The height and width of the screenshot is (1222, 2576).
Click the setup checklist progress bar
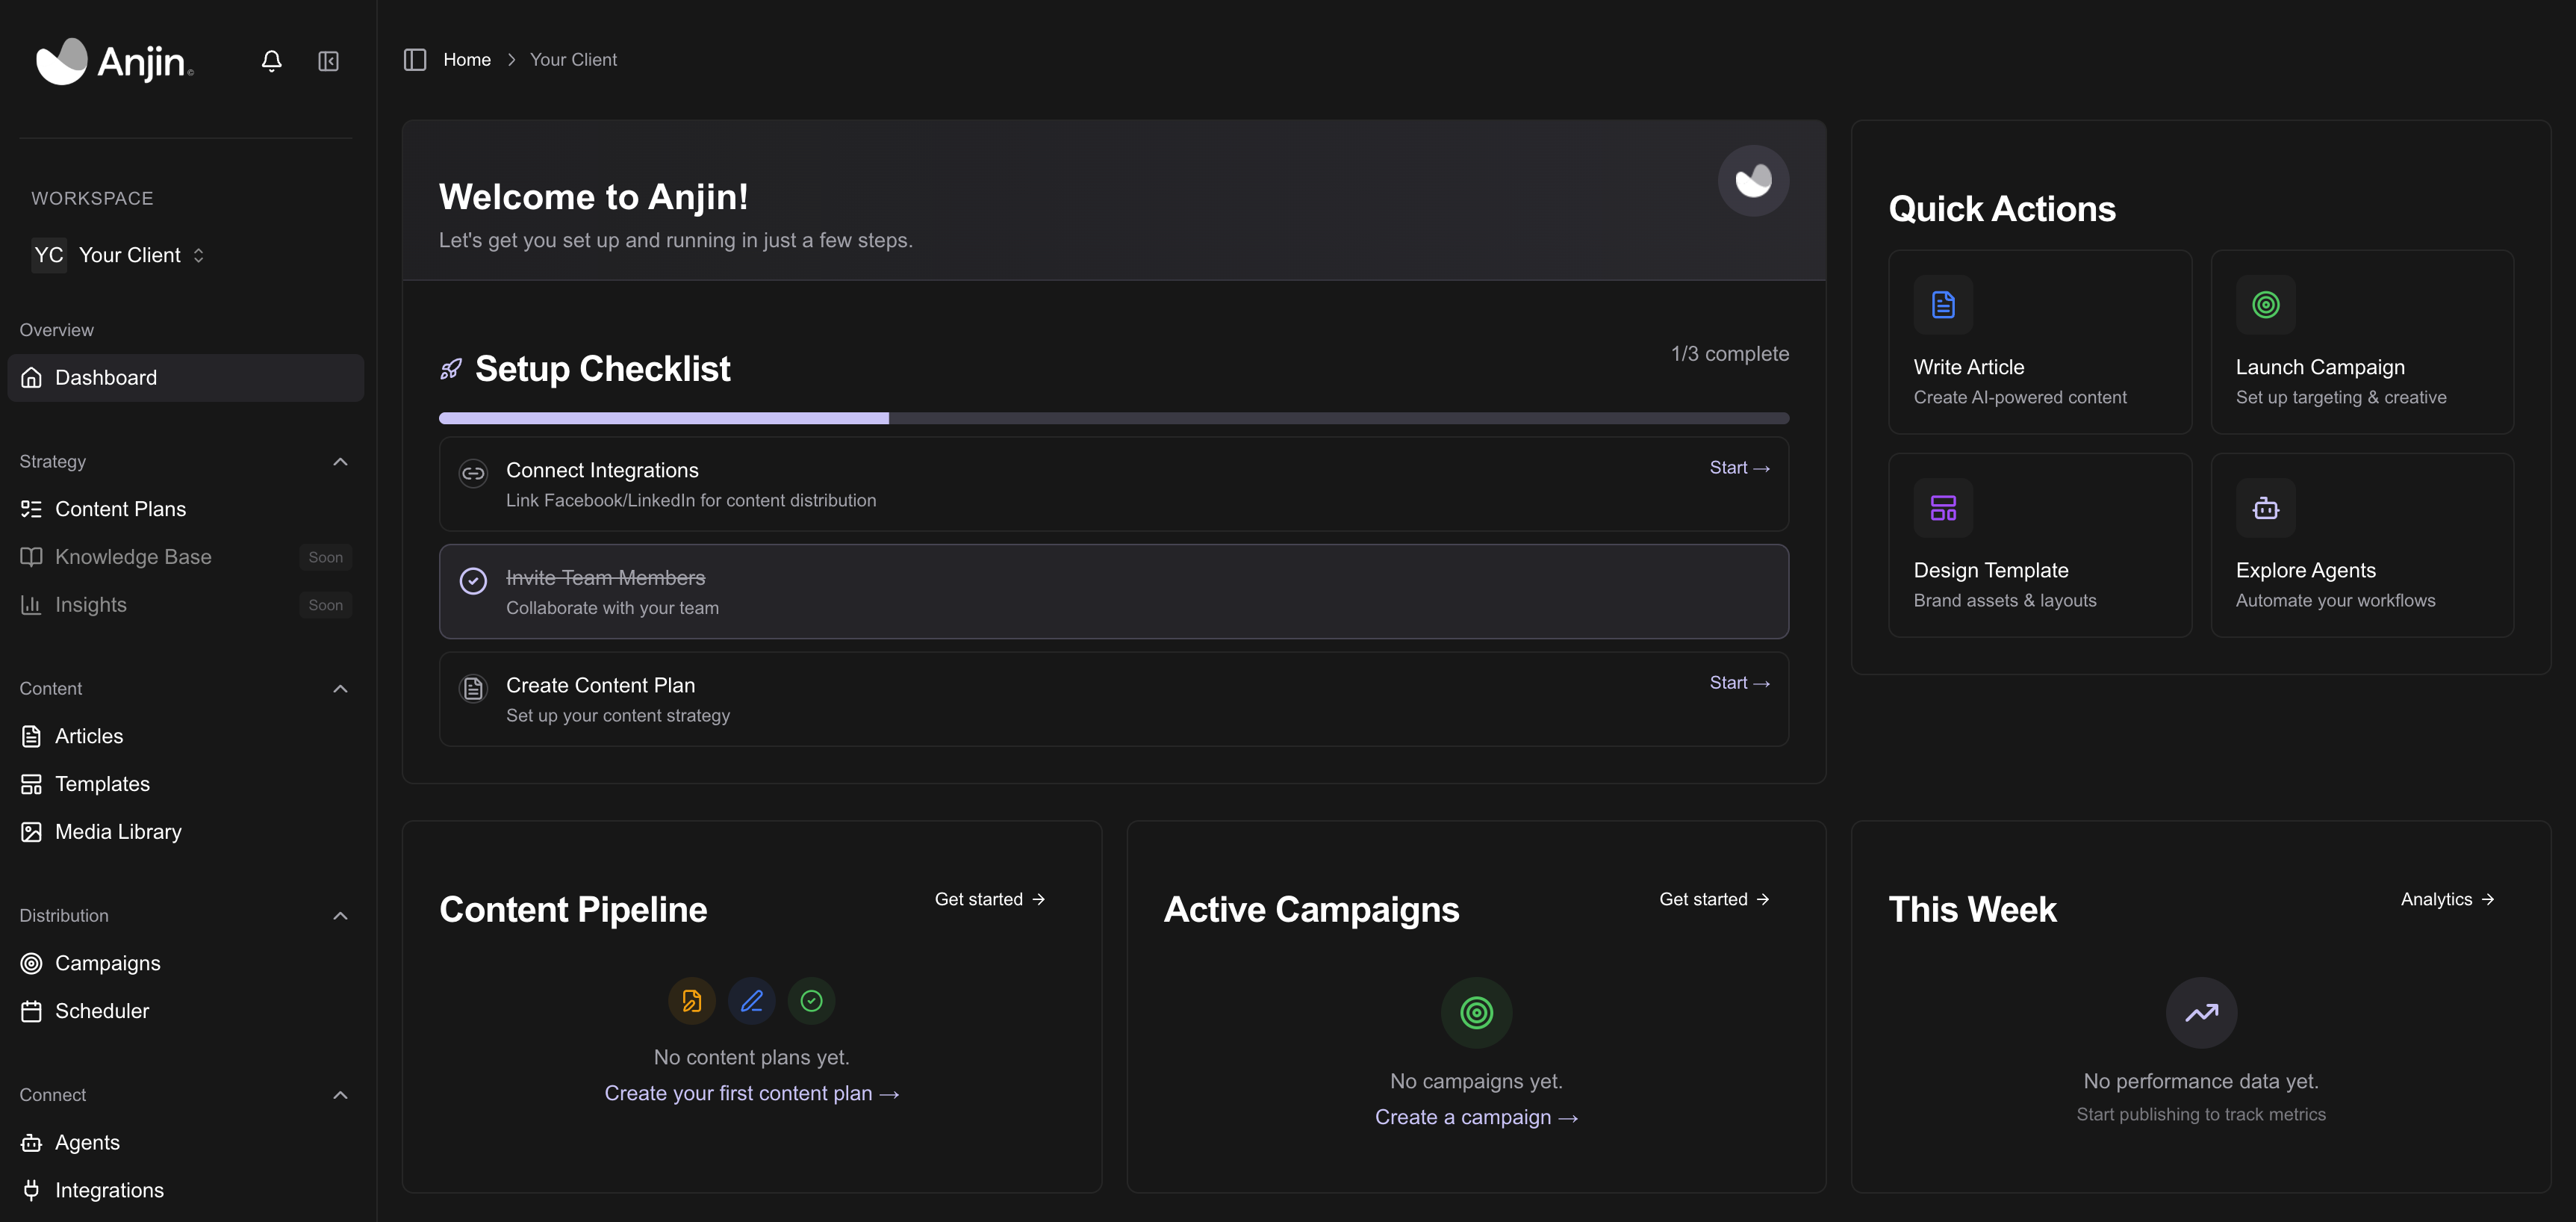[1113, 418]
